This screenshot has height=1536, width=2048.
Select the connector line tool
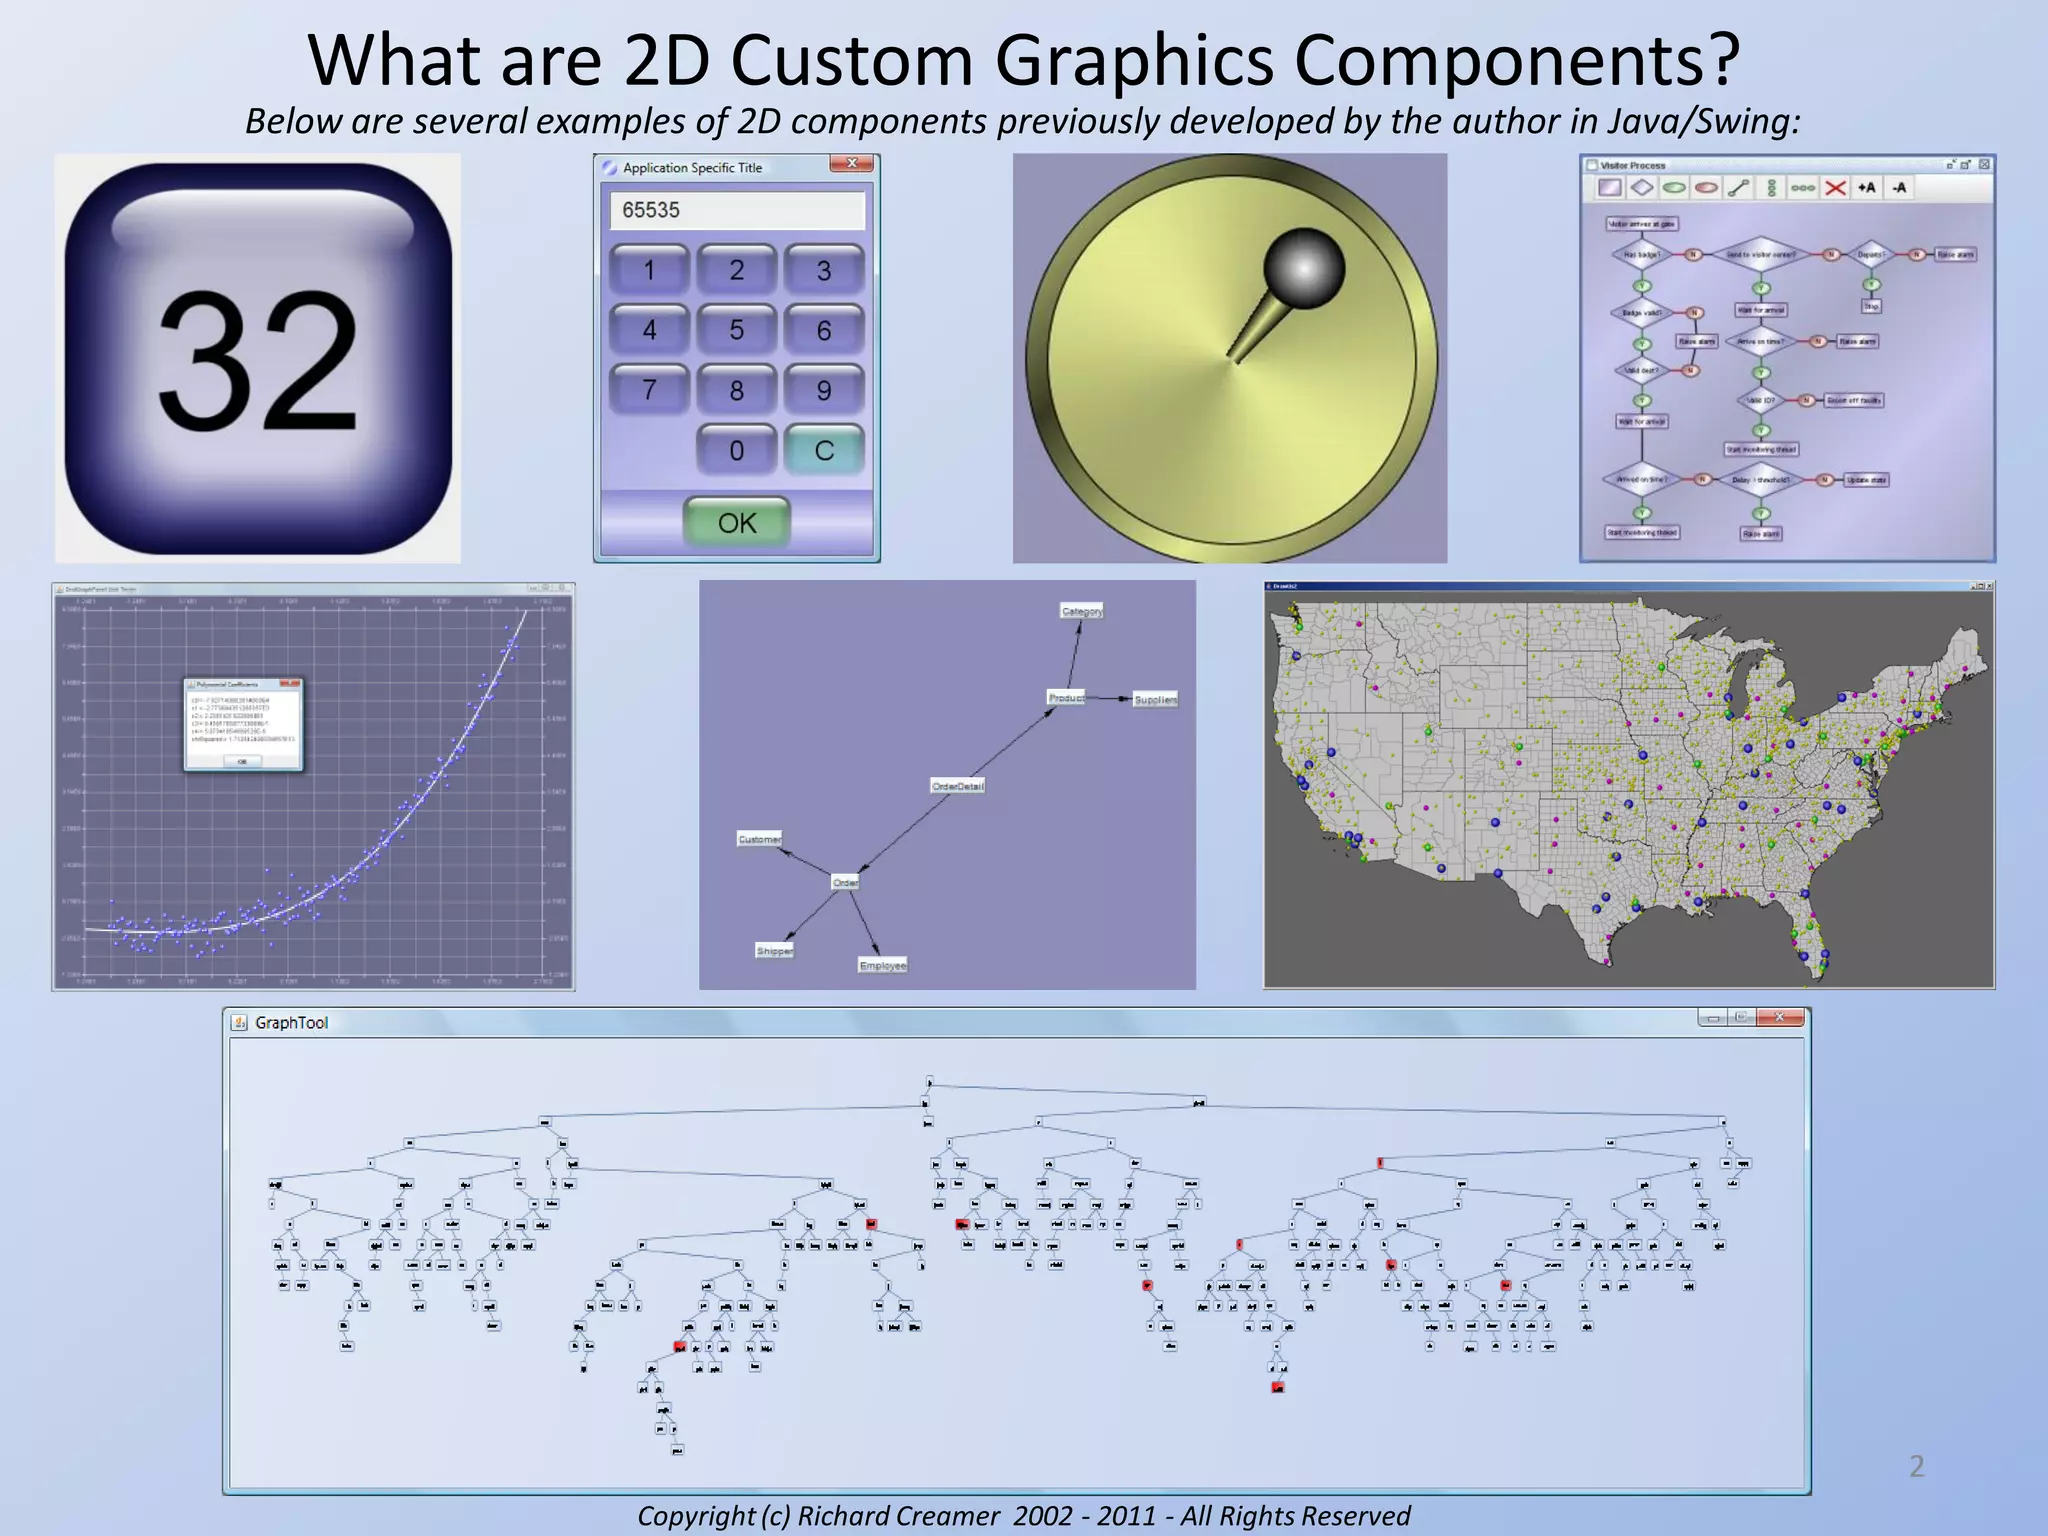pyautogui.click(x=1739, y=187)
